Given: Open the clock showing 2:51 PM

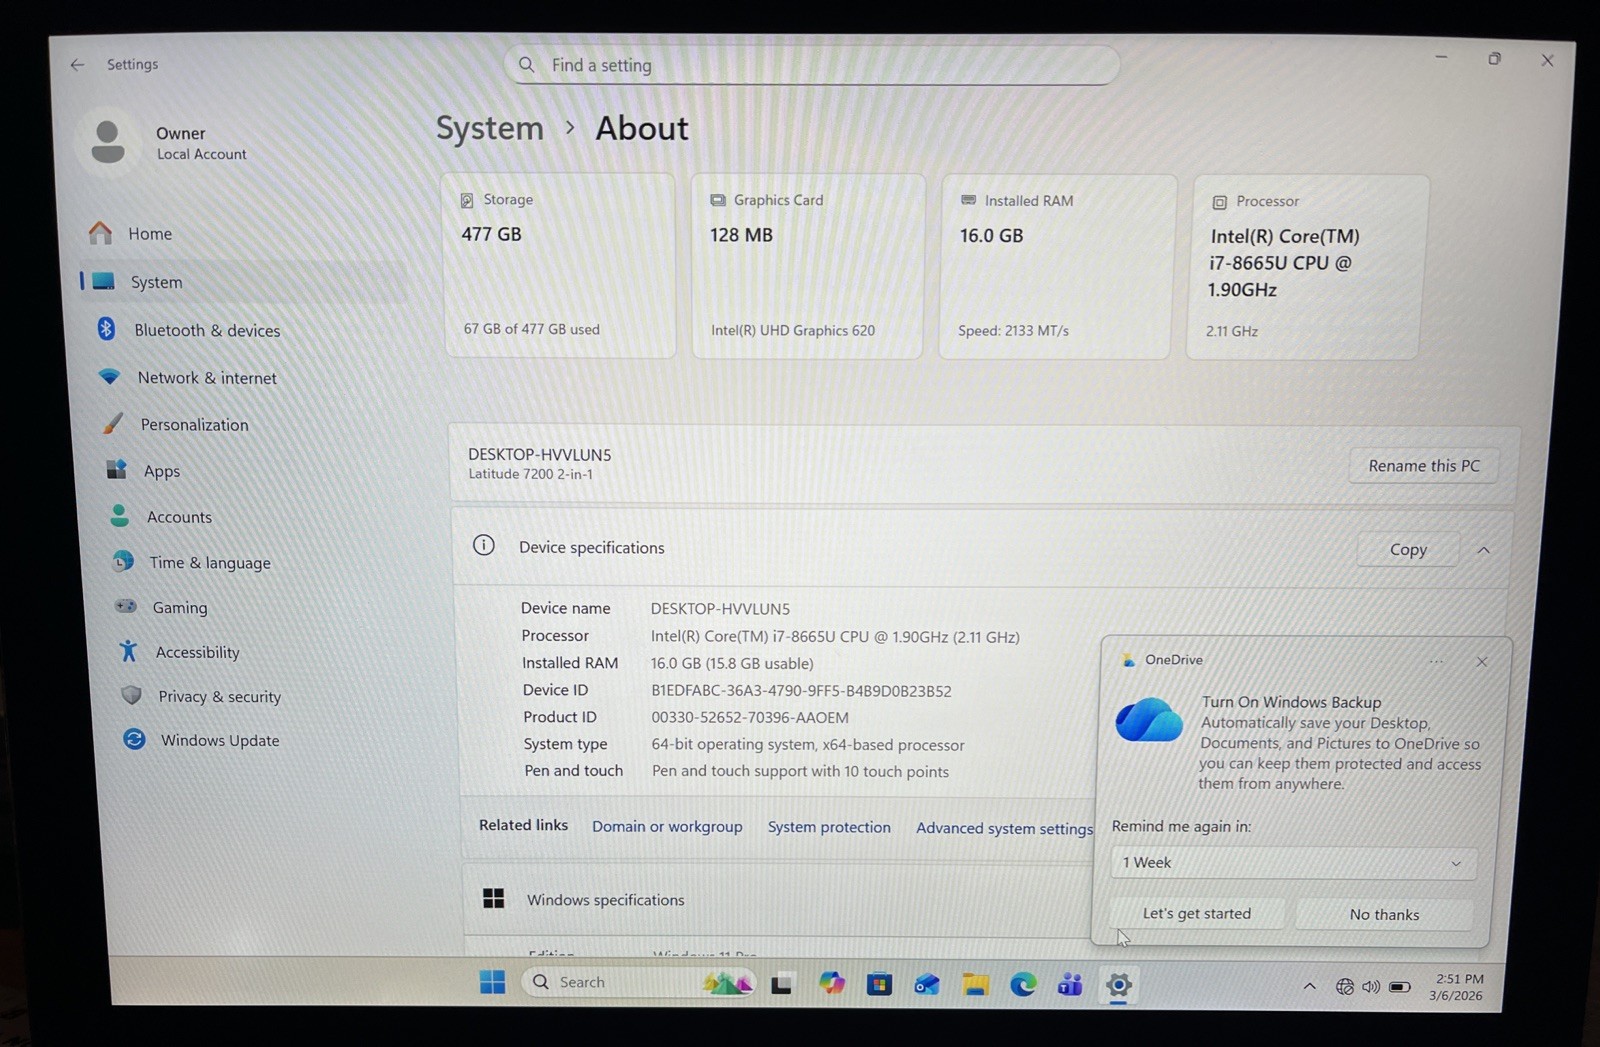Looking at the screenshot, I should point(1458,987).
